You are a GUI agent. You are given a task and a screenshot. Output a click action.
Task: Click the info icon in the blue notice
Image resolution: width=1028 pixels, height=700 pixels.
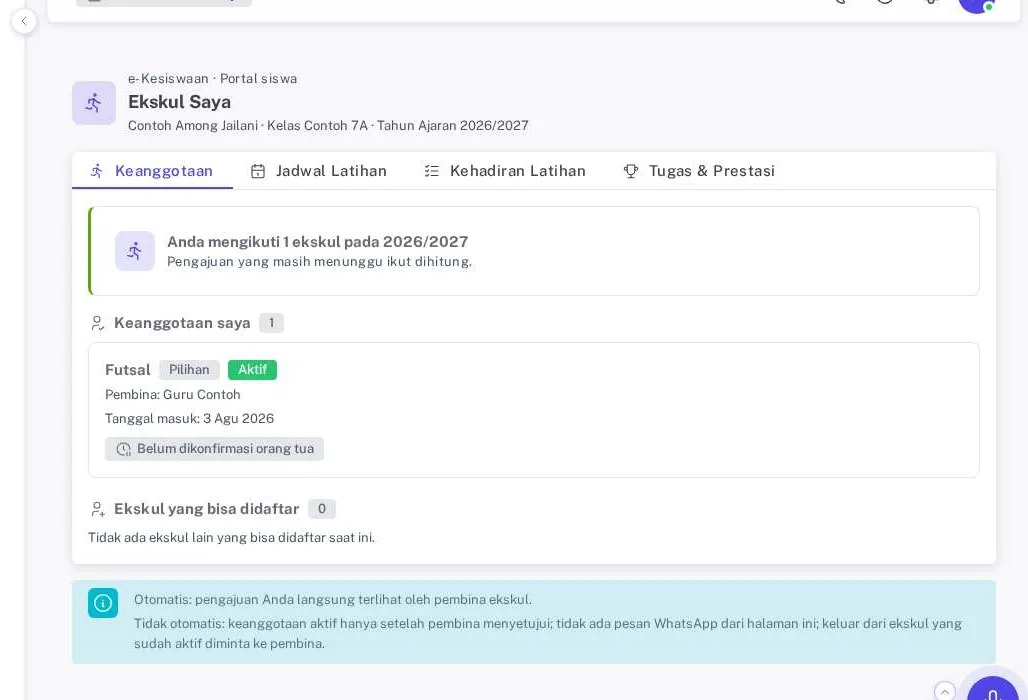click(103, 603)
